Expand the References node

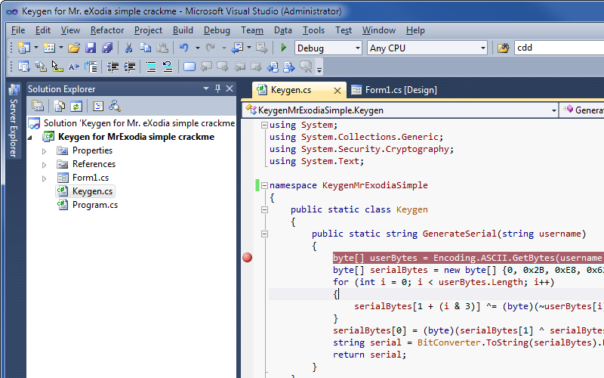coord(44,165)
